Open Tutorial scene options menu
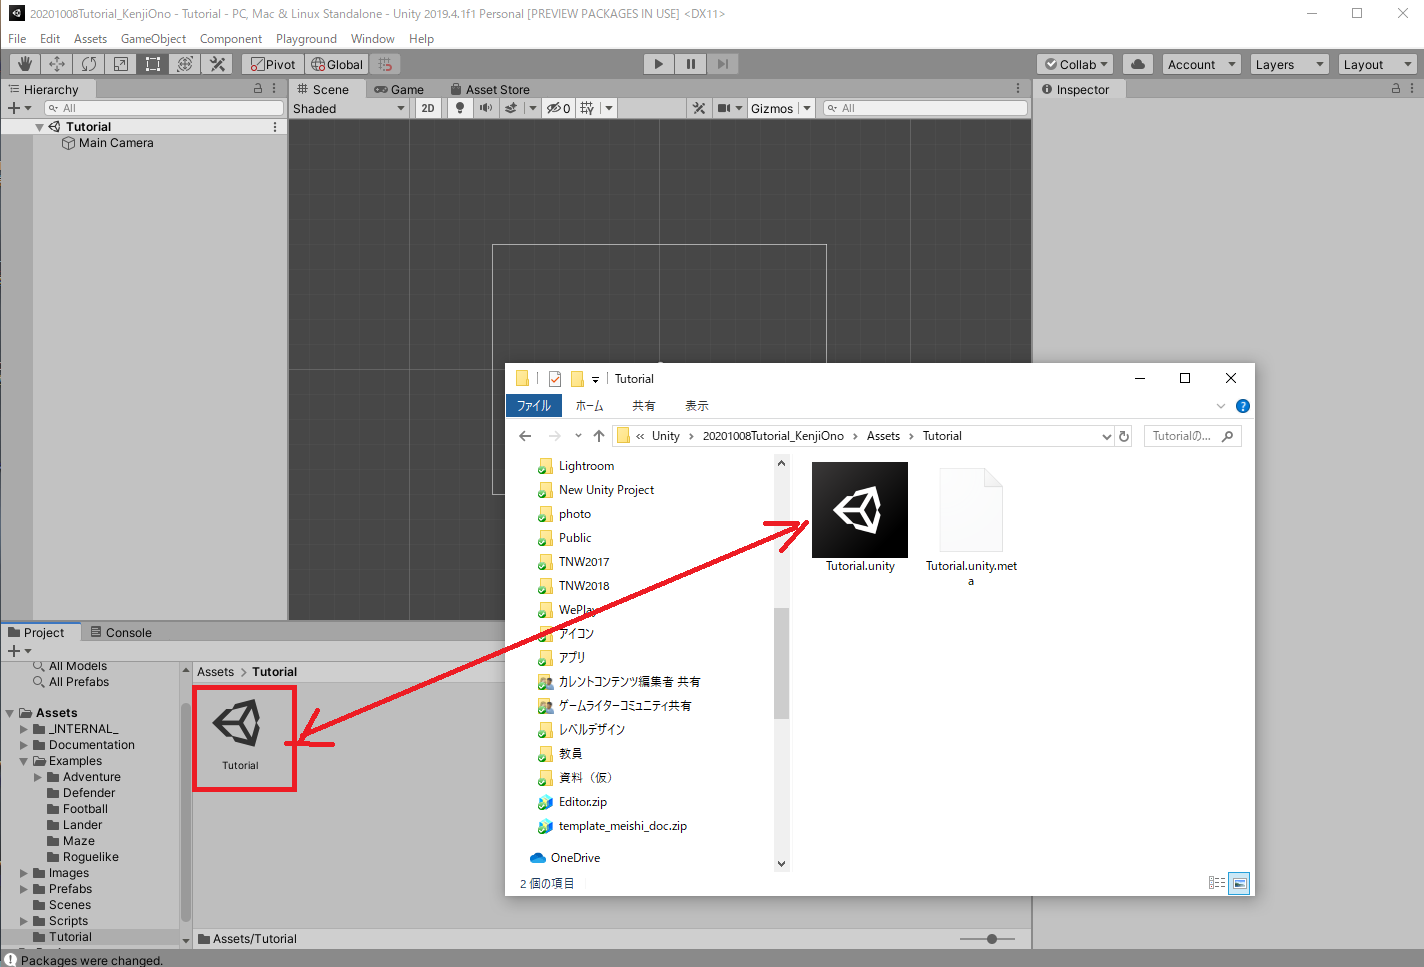The image size is (1424, 967). click(275, 127)
